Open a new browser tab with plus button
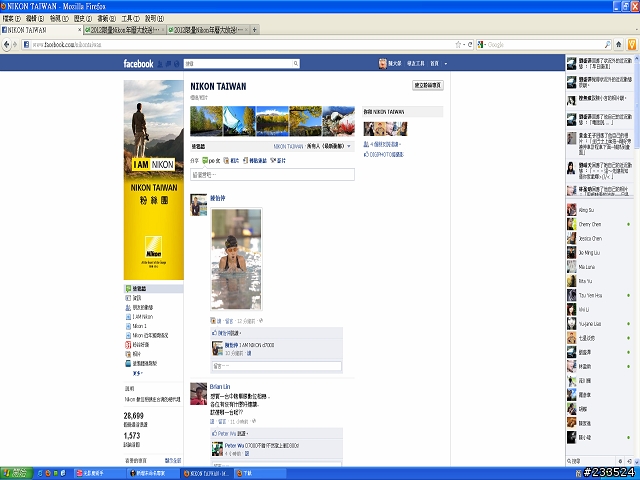Viewport: 640px width, 480px height. [x=254, y=30]
